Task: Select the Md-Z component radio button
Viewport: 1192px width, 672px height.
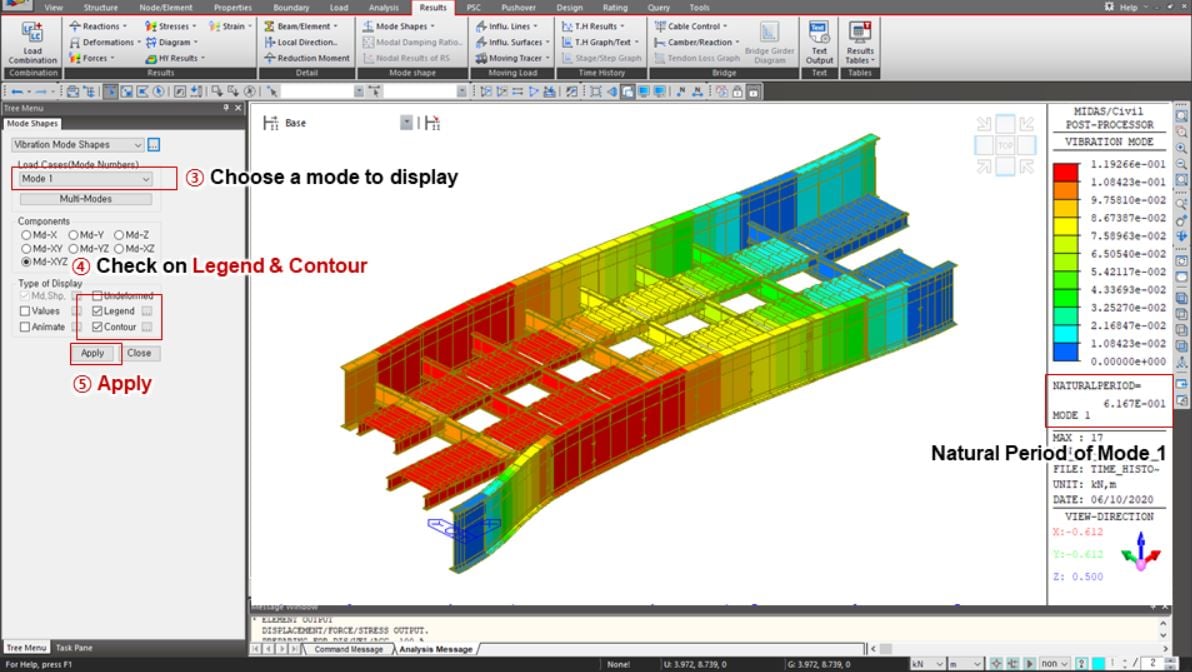Action: [x=119, y=236]
